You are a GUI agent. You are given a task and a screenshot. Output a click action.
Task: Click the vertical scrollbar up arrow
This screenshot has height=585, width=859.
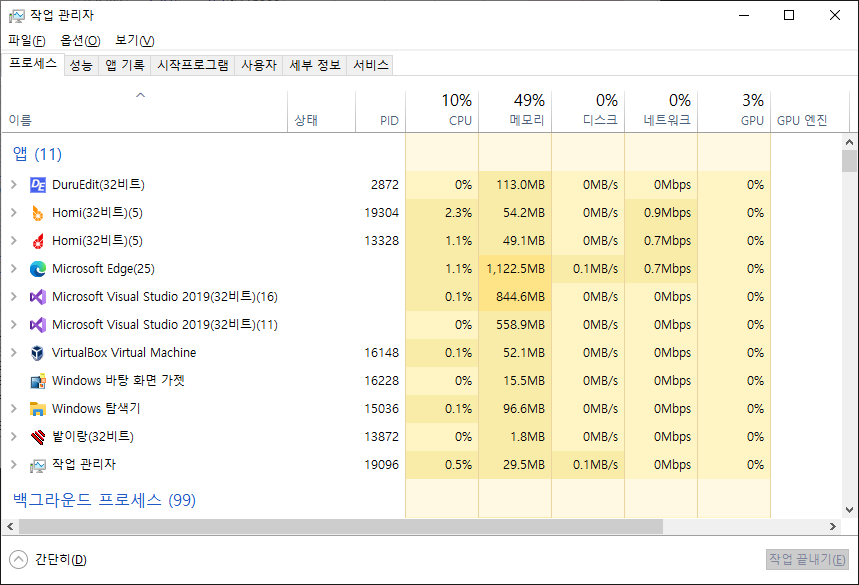(849, 142)
